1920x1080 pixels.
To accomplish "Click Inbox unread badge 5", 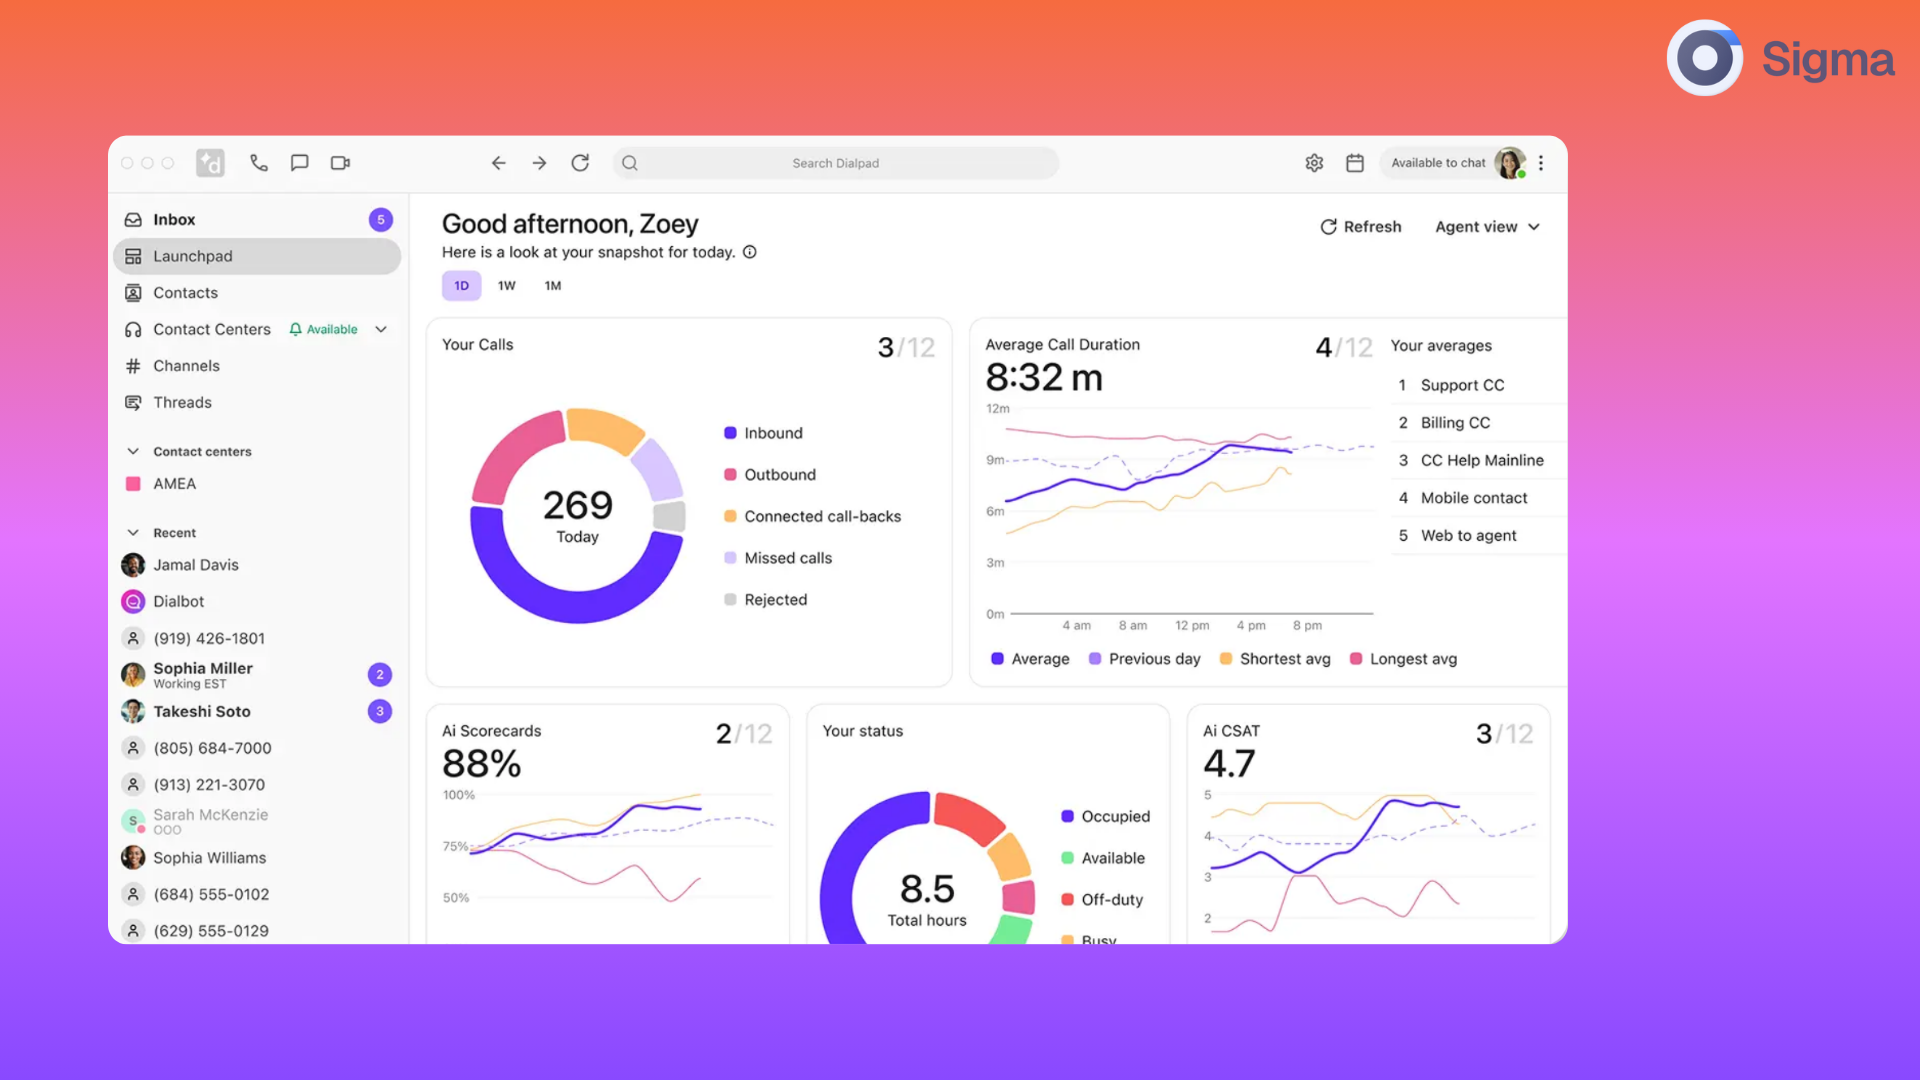I will 380,220.
